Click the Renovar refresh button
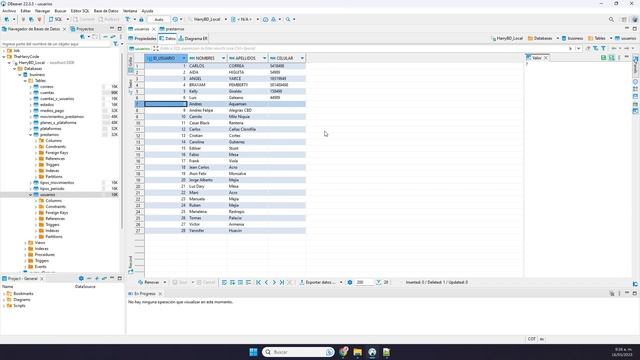The width and height of the screenshot is (640, 360). (x=149, y=282)
